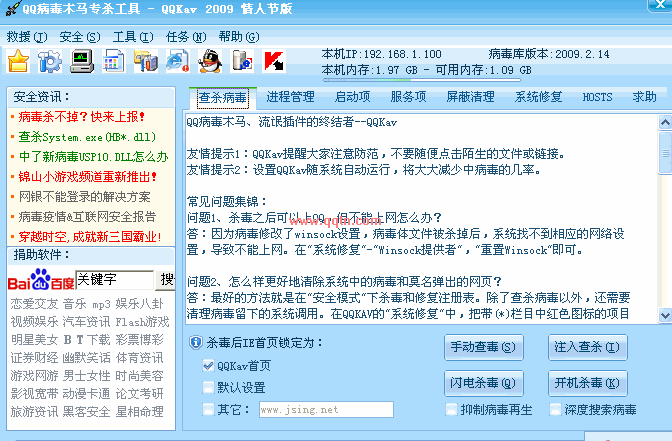
Task: Click the server database toolbar icon
Action: (242, 61)
